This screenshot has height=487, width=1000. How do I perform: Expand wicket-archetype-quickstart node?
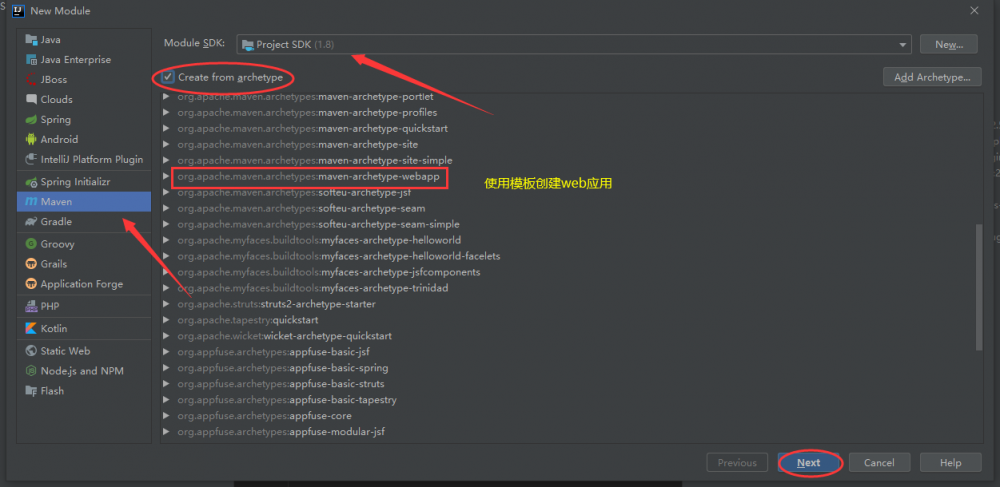tap(166, 335)
